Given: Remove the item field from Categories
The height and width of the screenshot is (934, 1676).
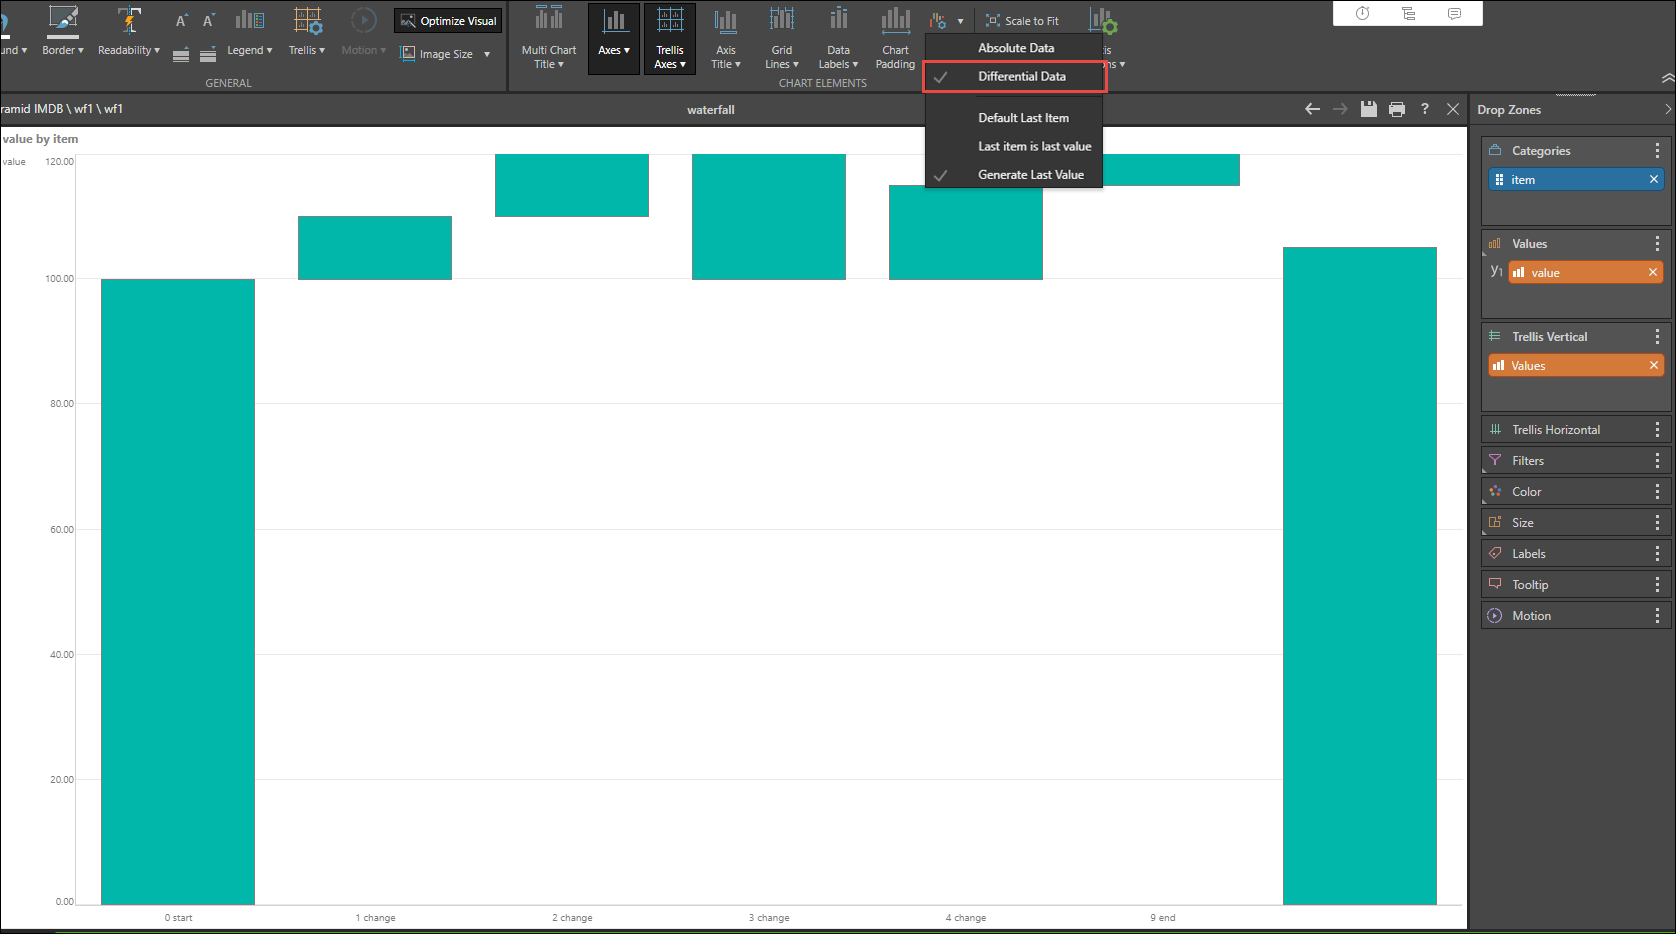Looking at the screenshot, I should click(x=1655, y=179).
